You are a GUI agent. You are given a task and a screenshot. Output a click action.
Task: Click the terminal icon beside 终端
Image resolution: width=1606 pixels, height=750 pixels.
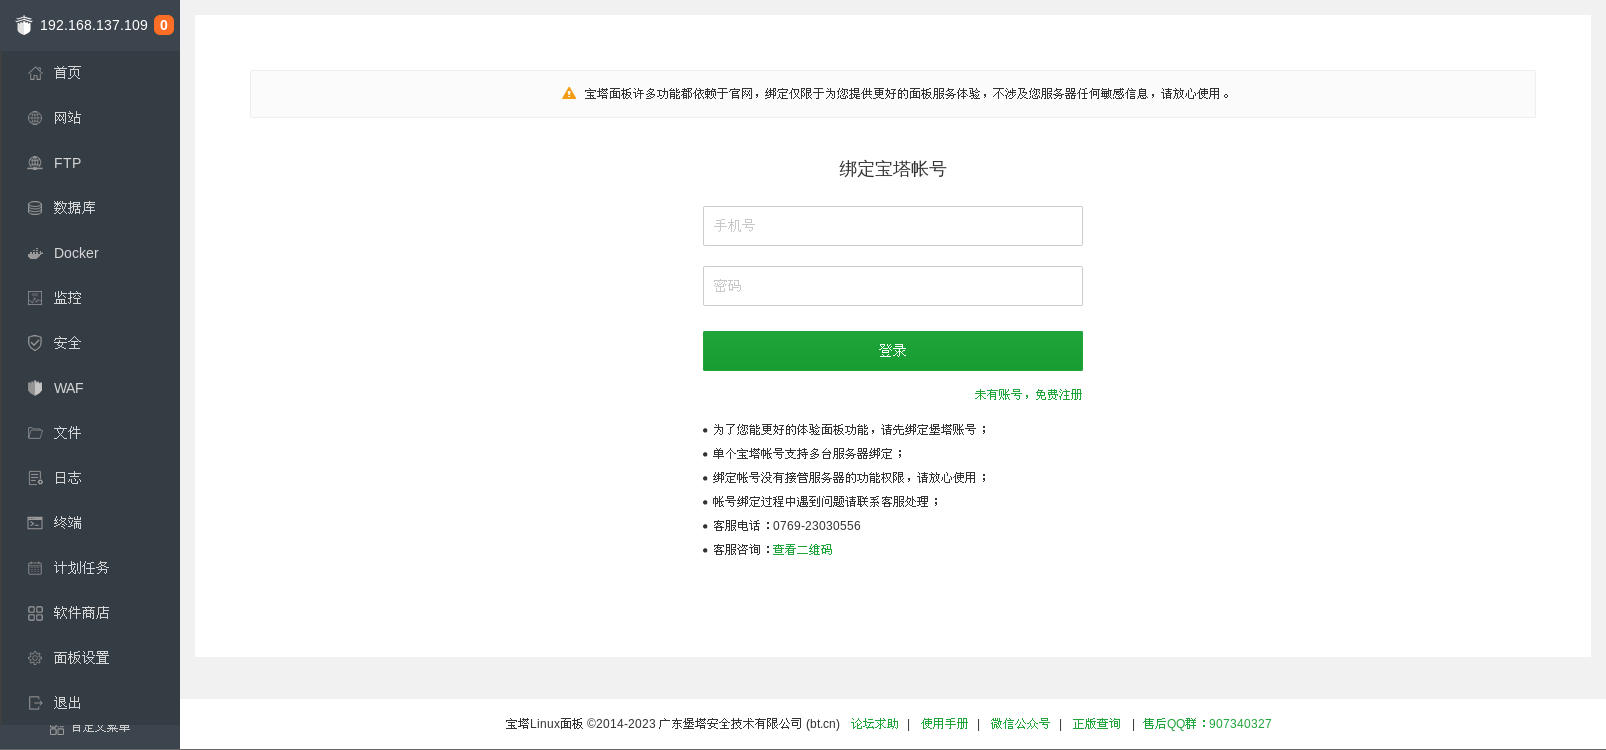pyautogui.click(x=35, y=523)
